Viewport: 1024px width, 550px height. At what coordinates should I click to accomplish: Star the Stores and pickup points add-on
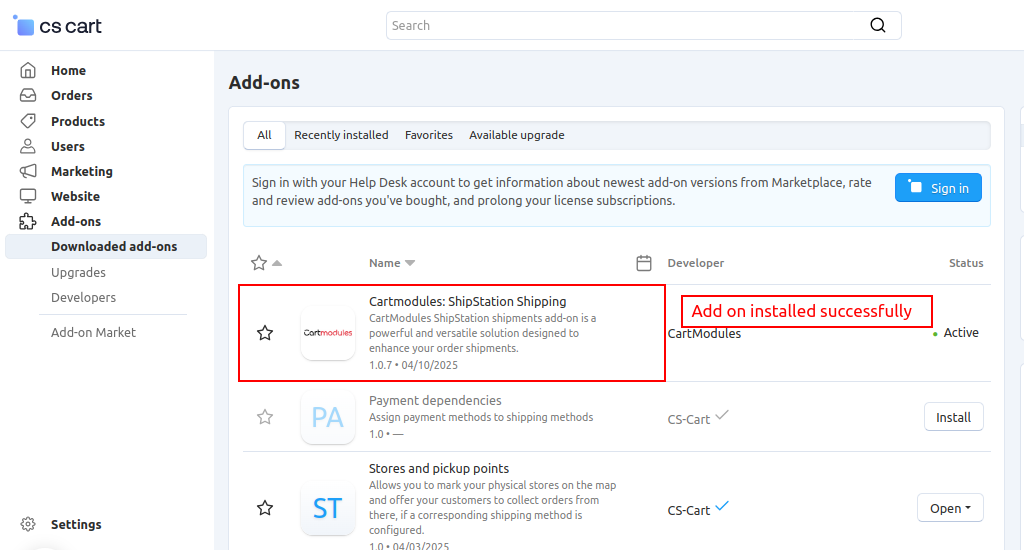(x=265, y=508)
